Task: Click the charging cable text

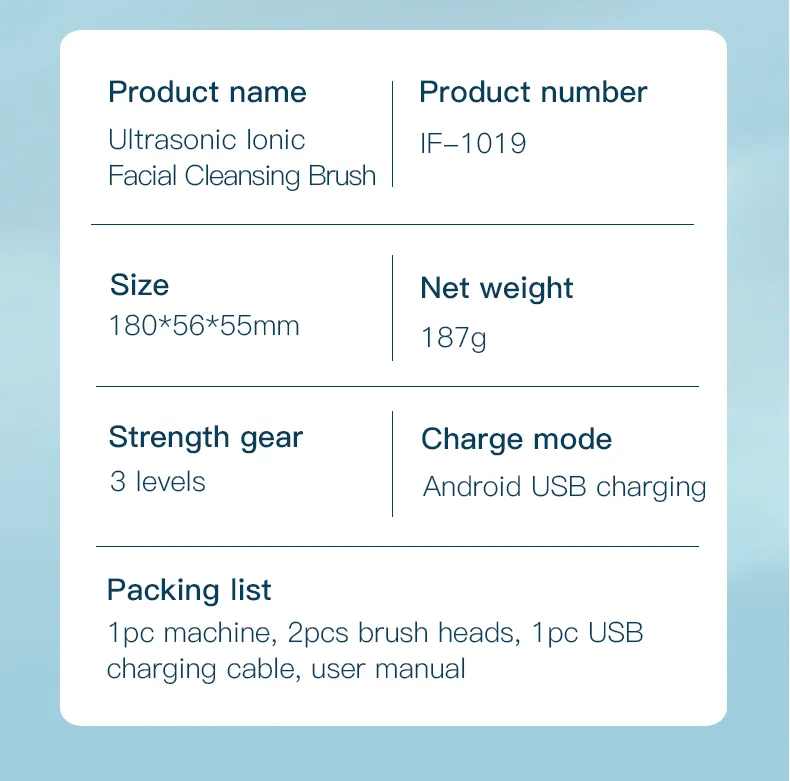Action: click(x=200, y=668)
